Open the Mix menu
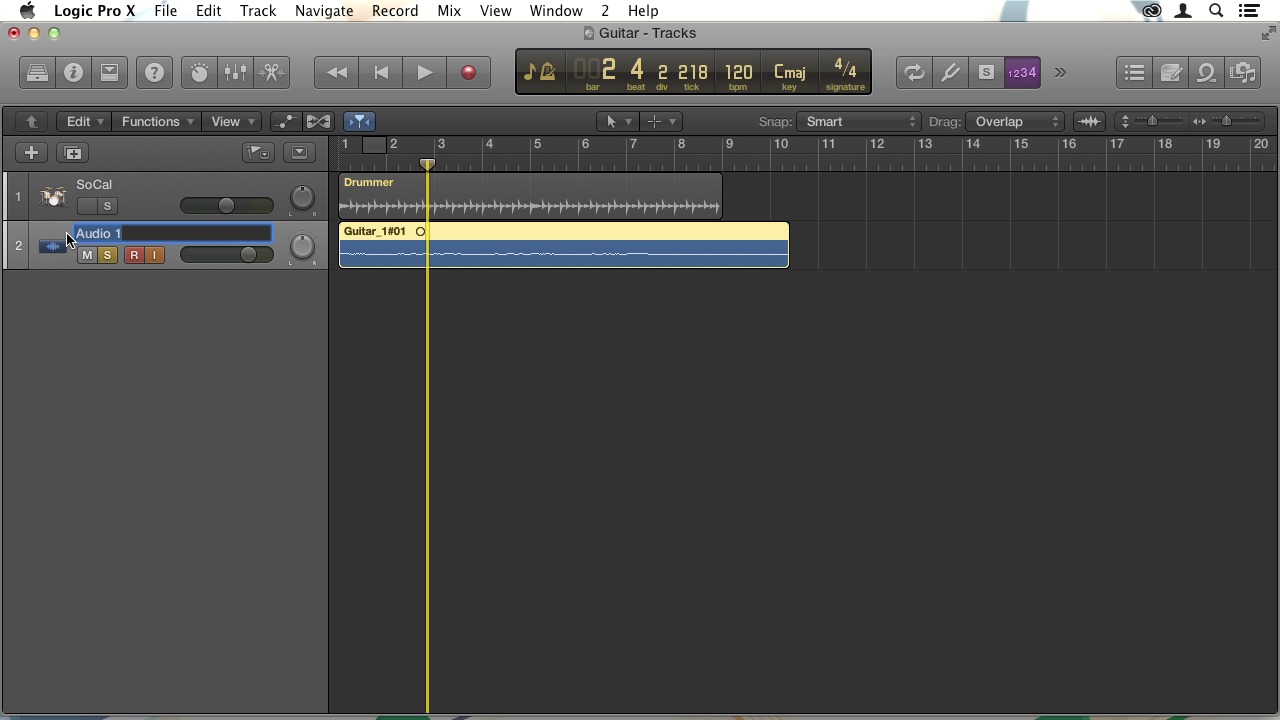Viewport: 1280px width, 720px height. click(x=449, y=11)
